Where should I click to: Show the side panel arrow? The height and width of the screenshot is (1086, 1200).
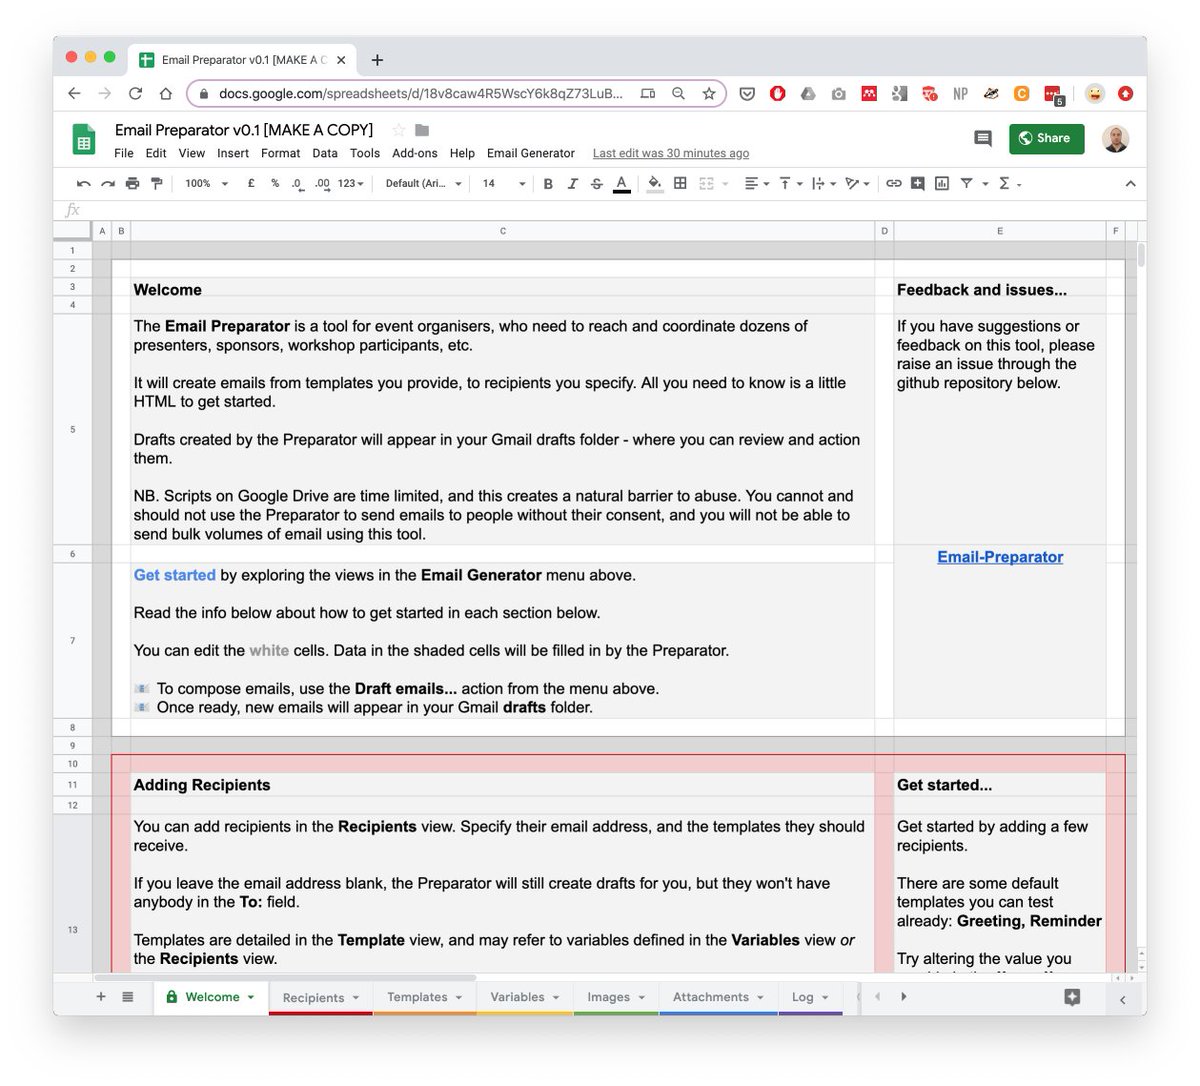(1122, 999)
